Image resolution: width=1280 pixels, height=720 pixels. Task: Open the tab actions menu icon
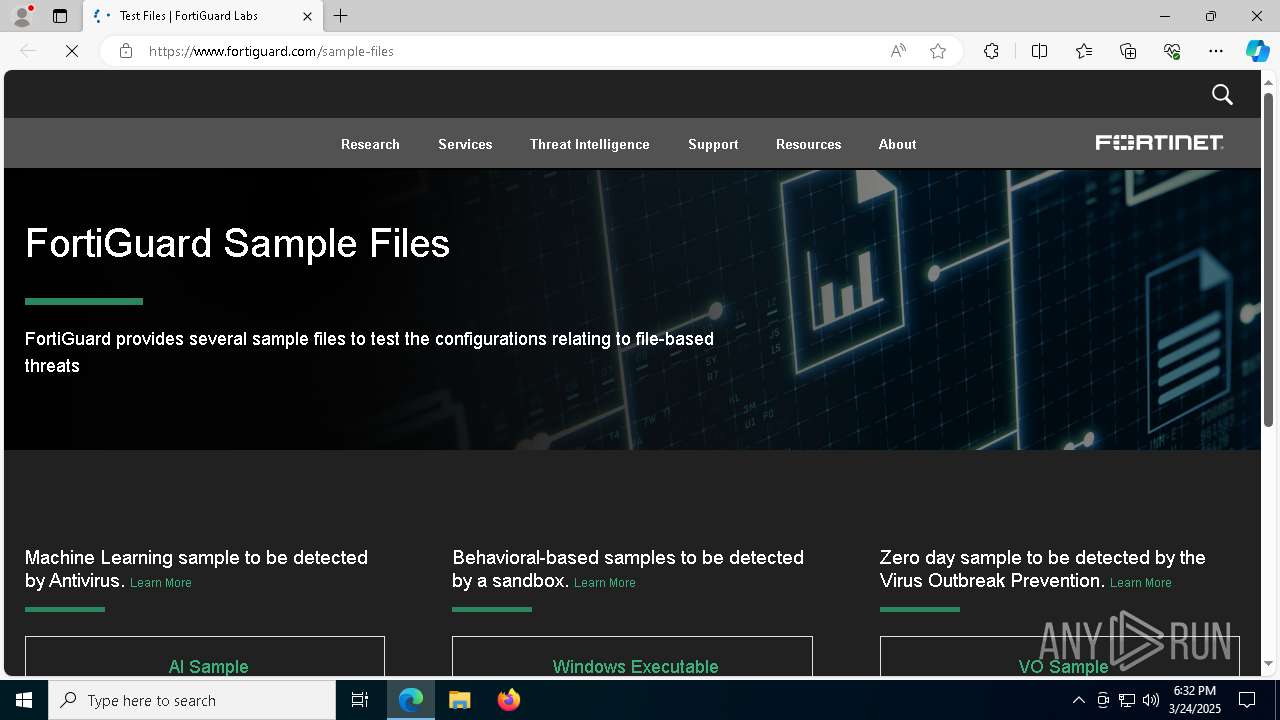pos(60,16)
